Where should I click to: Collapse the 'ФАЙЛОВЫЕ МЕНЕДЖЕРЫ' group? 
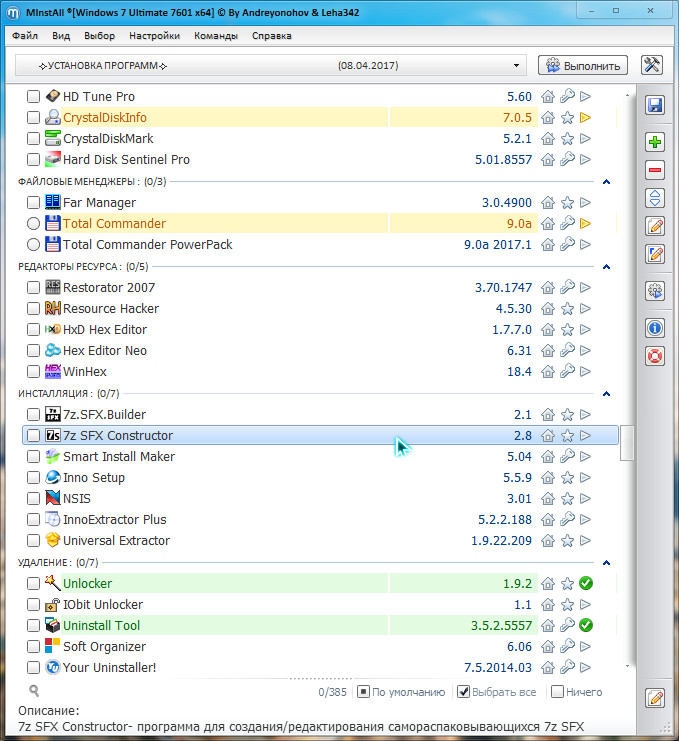coord(607,181)
